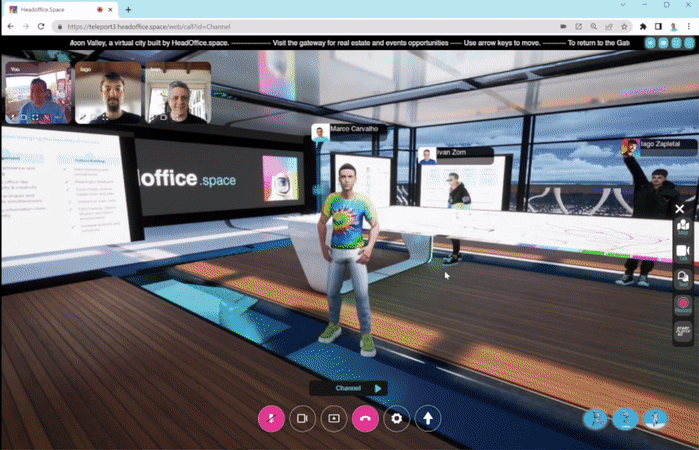Screen dimensions: 699x450
Task: Toggle the pink microphone mute button
Action: tap(271, 418)
